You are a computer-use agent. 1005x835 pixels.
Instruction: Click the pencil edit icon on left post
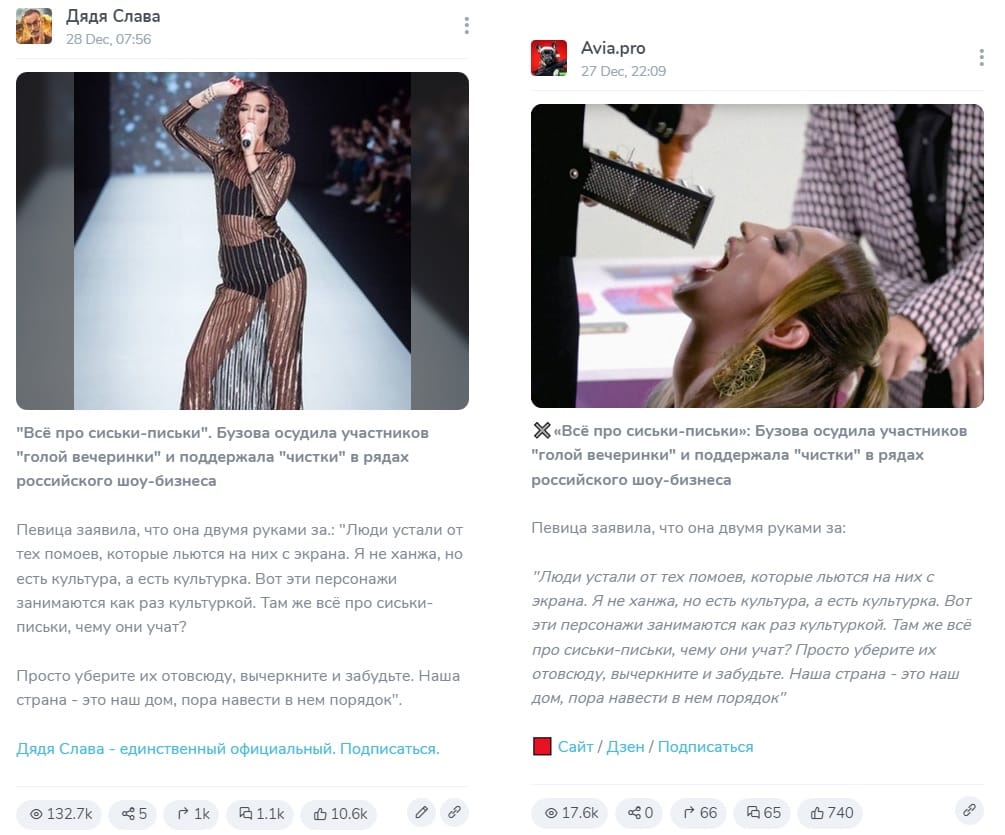click(421, 813)
